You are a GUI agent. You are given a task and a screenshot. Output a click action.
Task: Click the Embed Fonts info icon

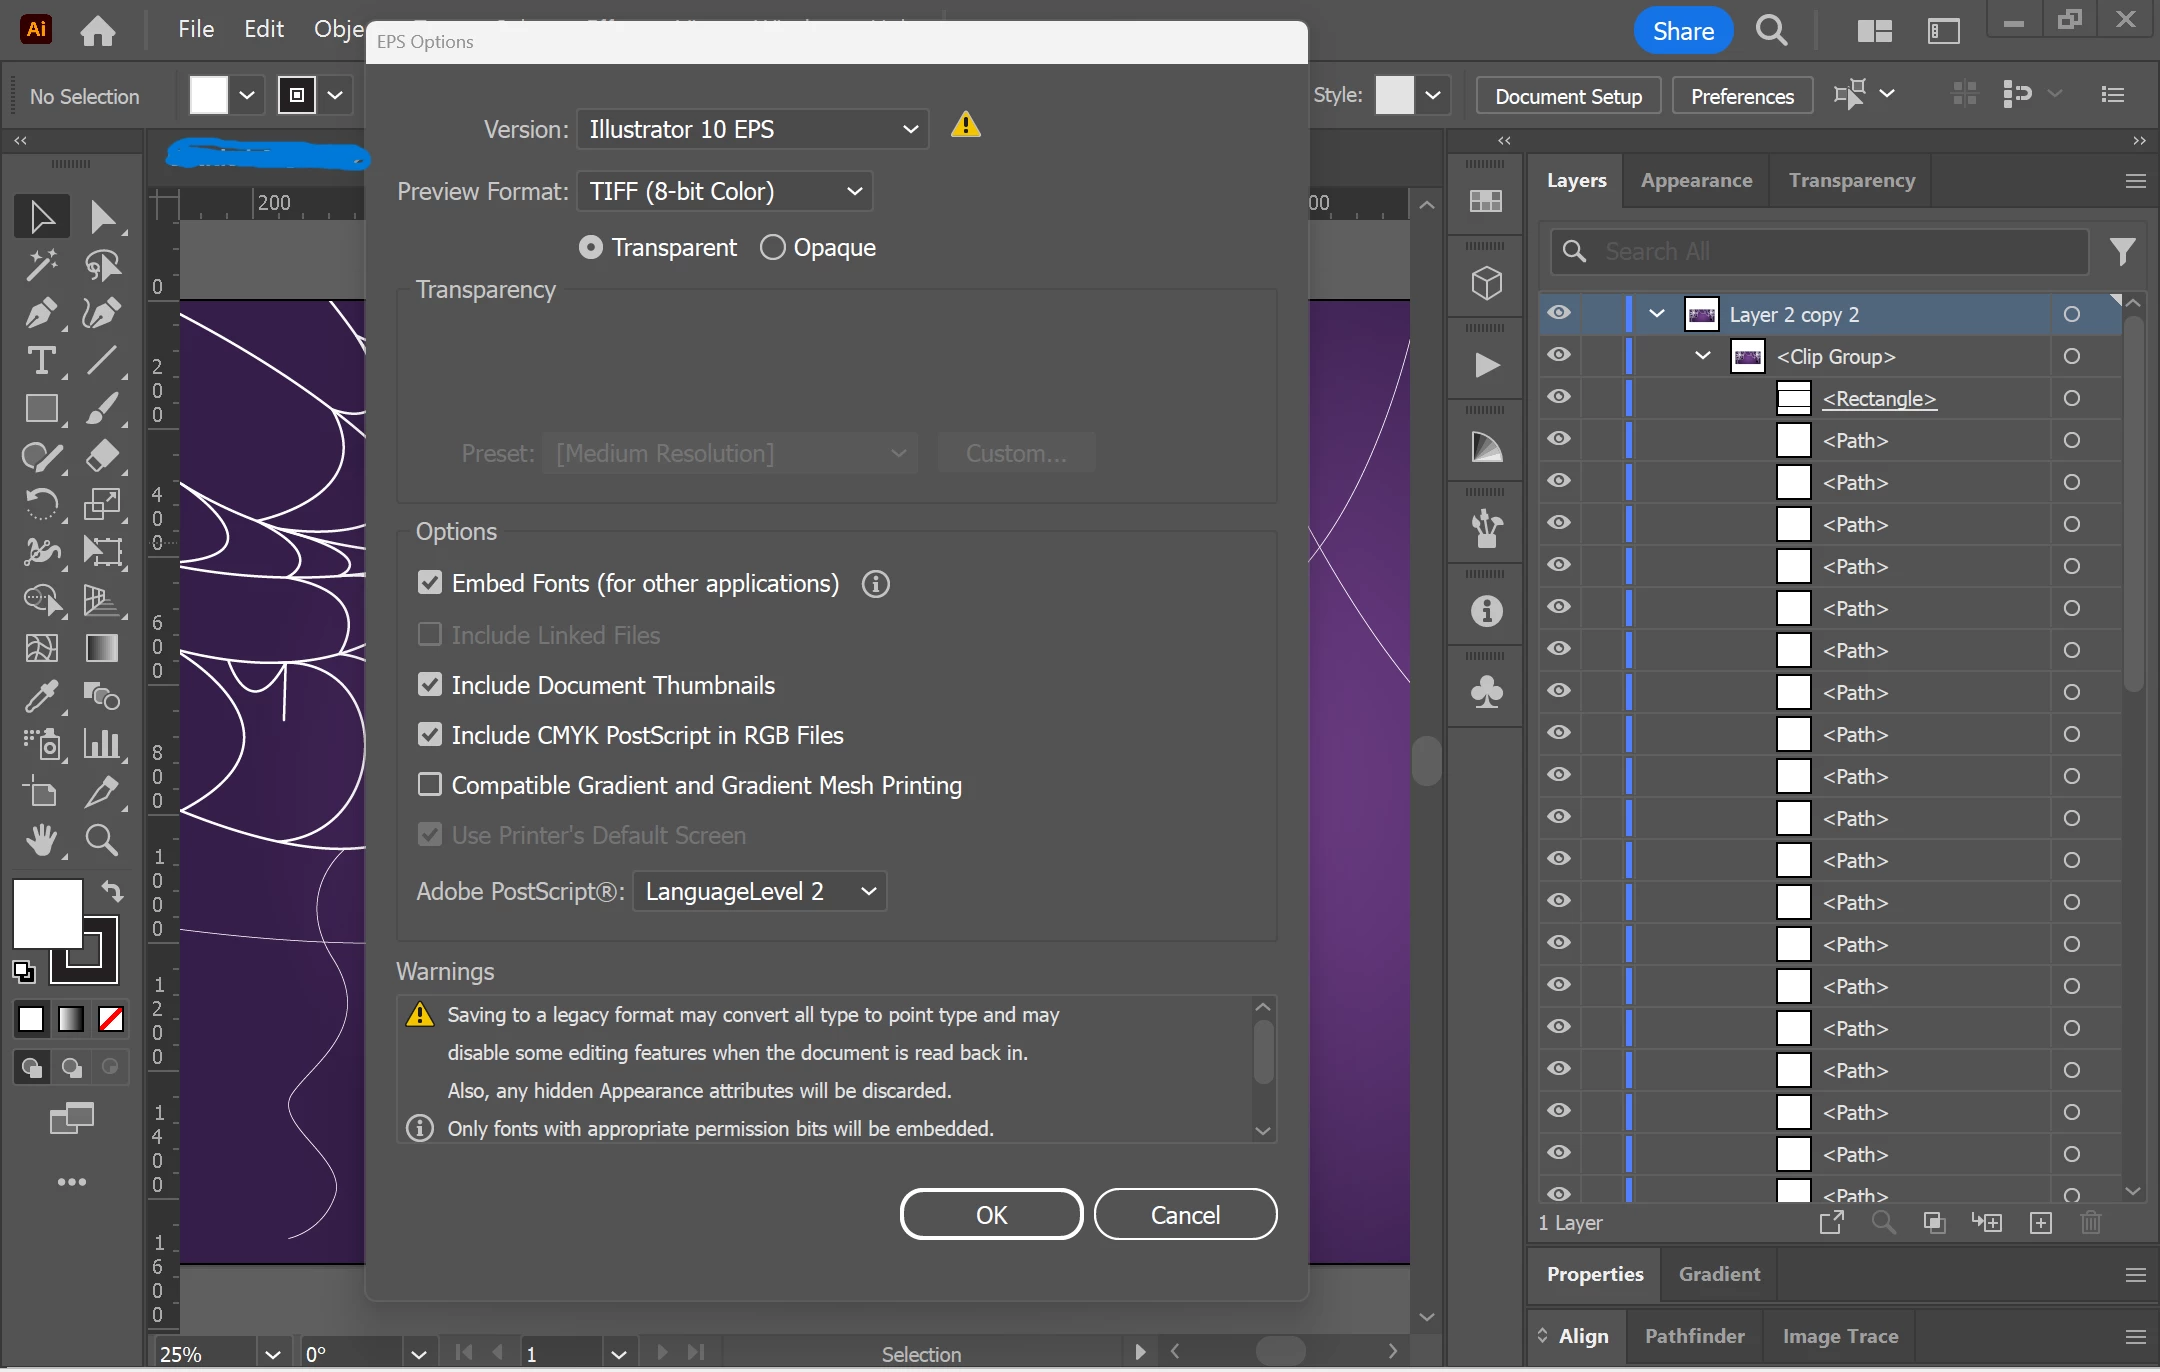875,584
